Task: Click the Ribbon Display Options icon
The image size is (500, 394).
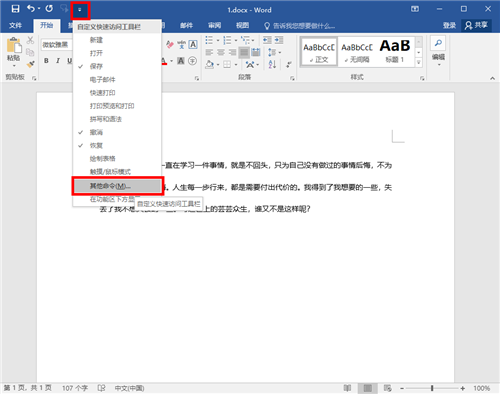Action: point(415,9)
